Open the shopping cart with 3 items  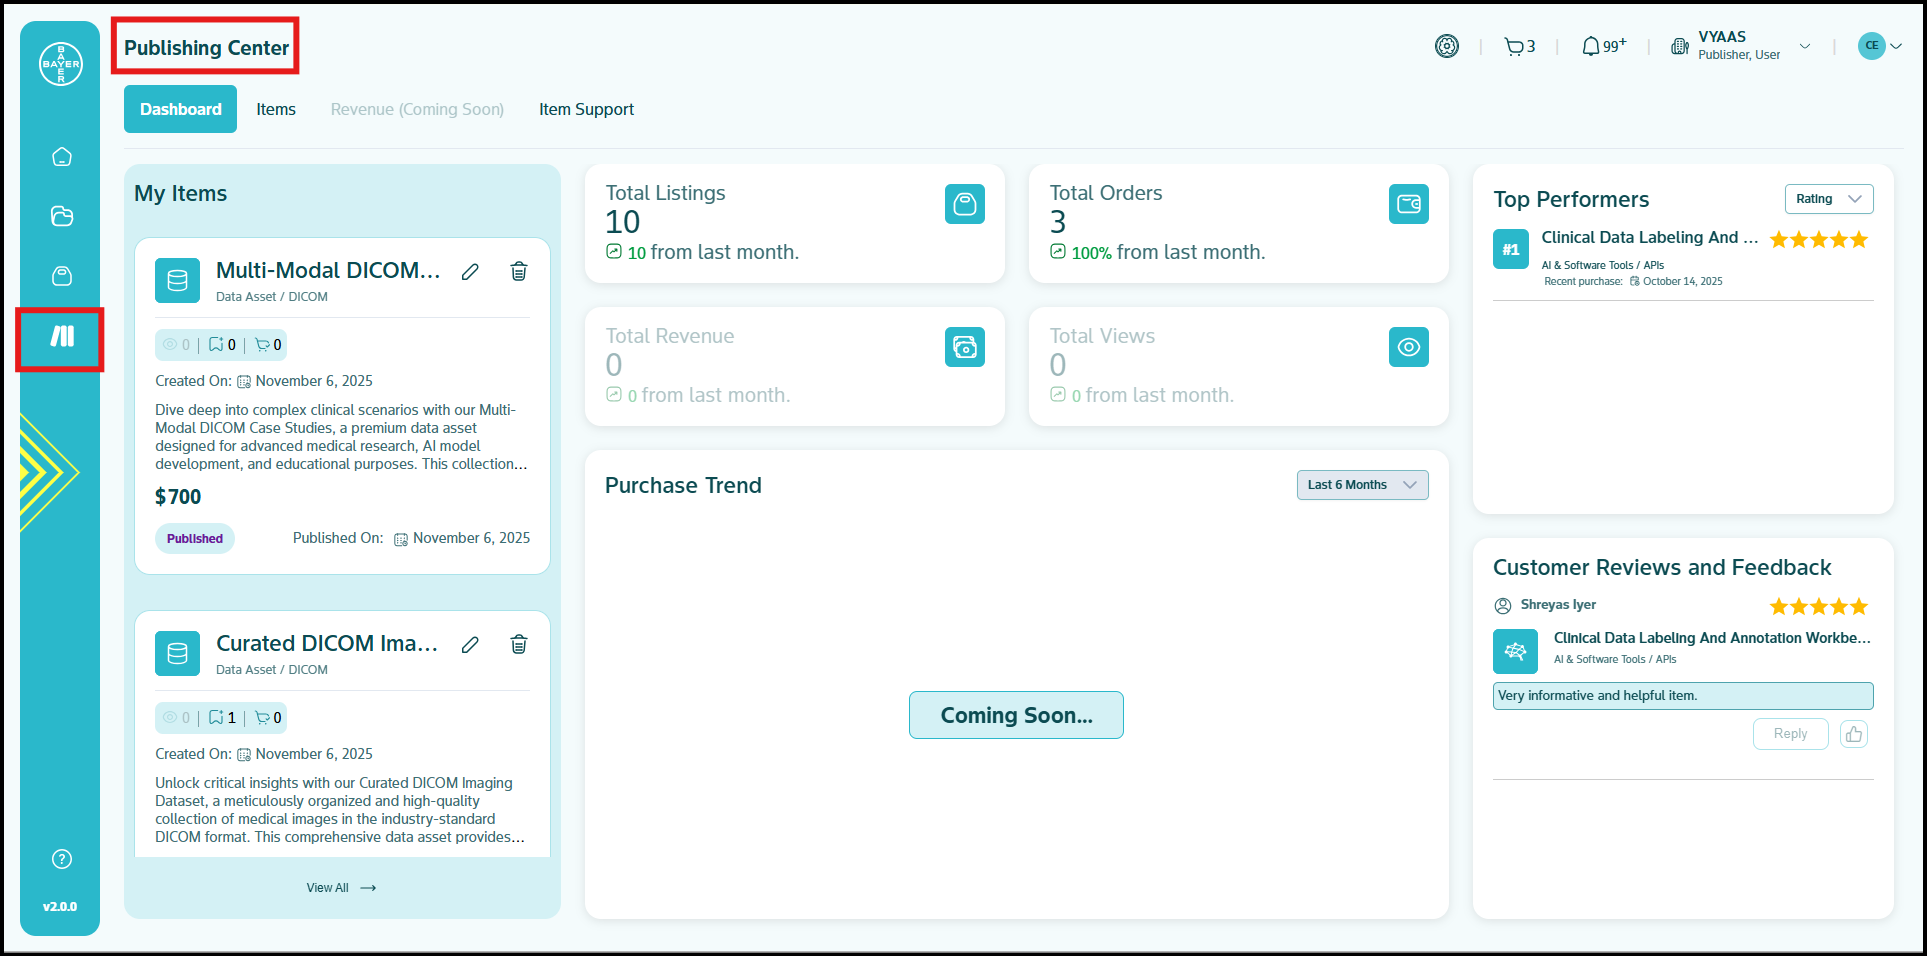[x=1518, y=46]
